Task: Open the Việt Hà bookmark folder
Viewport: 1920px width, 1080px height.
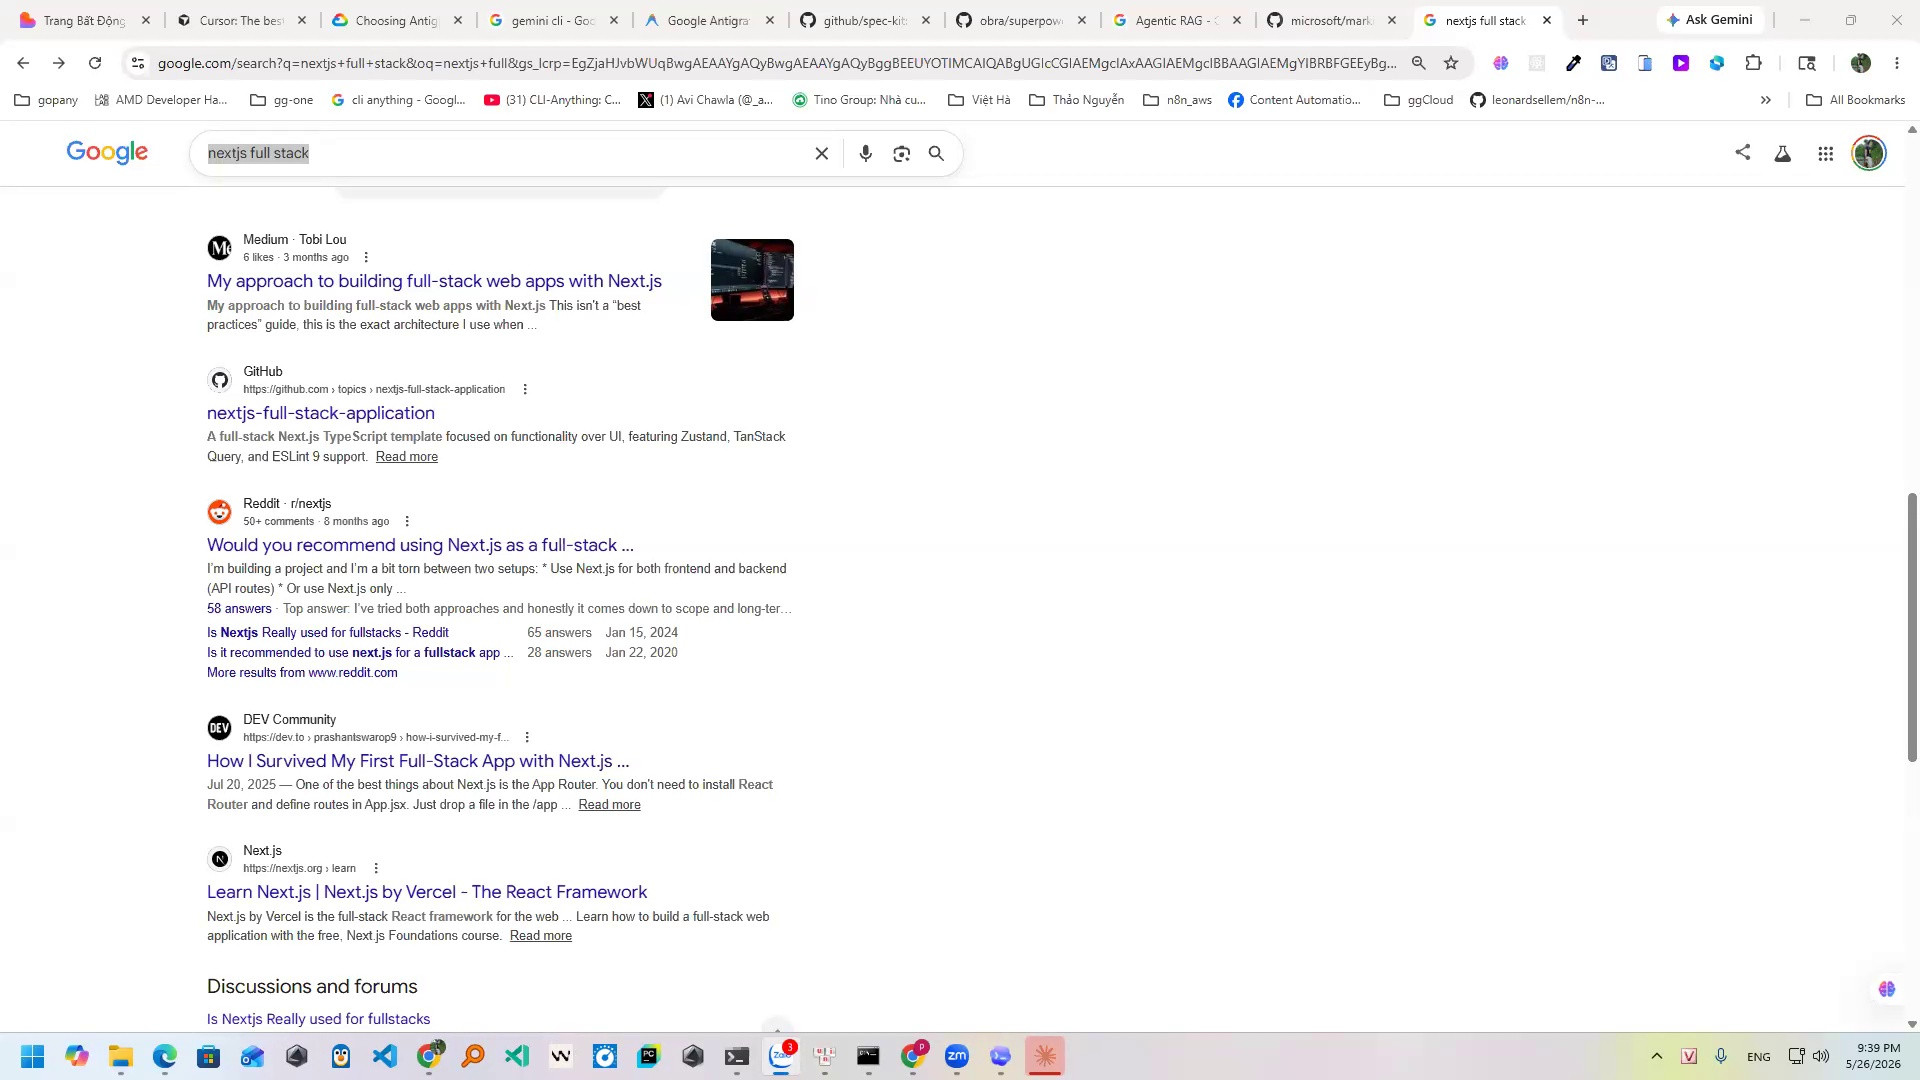Action: click(x=980, y=100)
